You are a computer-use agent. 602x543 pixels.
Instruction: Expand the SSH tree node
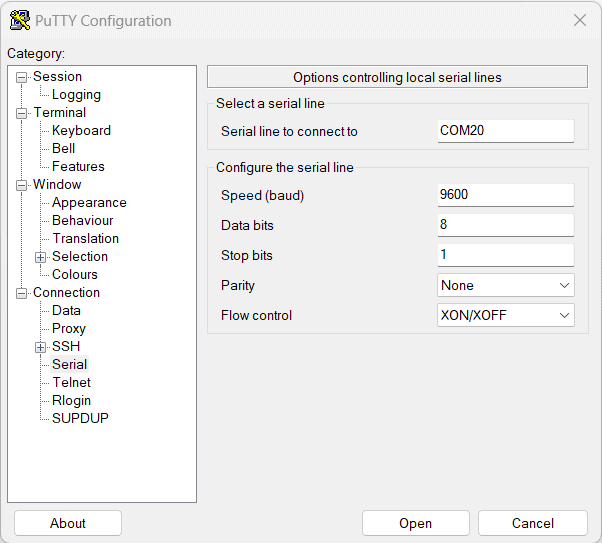(41, 347)
